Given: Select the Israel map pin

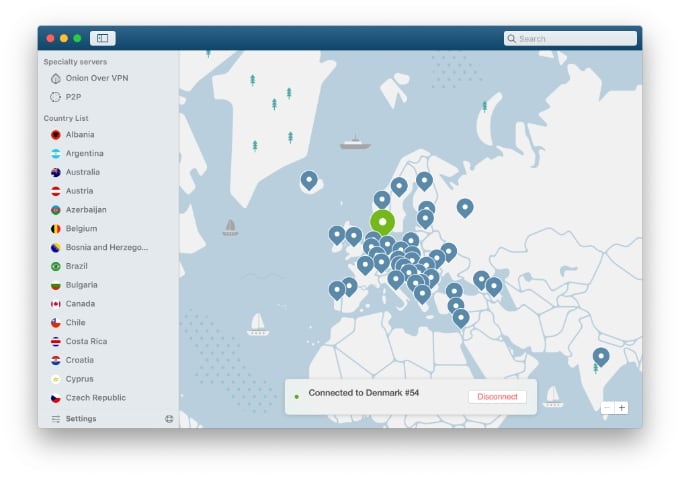Looking at the screenshot, I should [461, 318].
